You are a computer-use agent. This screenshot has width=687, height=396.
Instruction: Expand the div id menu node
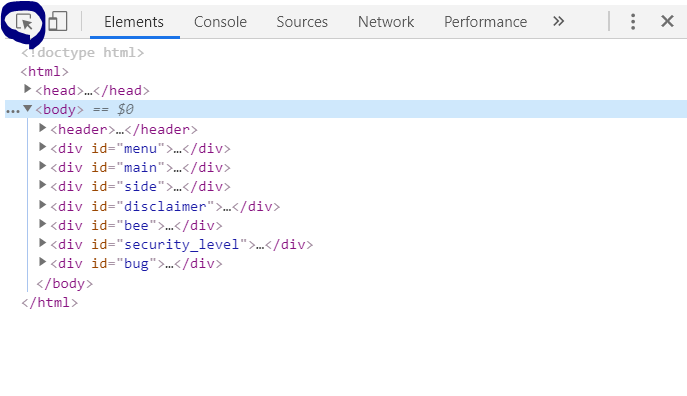click(42, 147)
